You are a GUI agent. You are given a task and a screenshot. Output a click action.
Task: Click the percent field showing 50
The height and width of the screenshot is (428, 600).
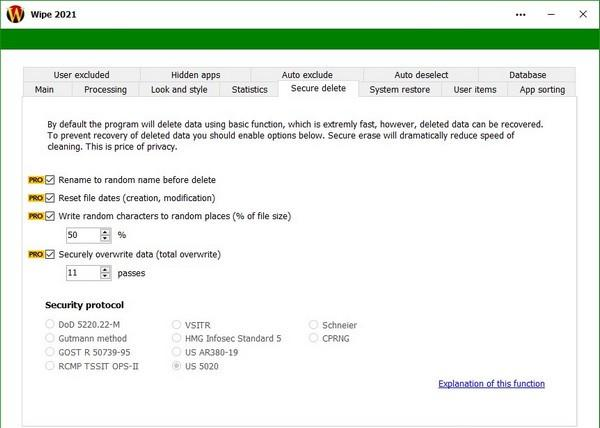(83, 235)
